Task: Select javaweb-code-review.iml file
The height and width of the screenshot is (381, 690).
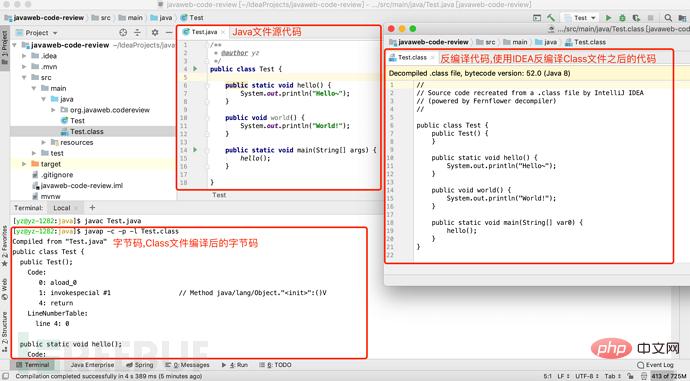Action: pyautogui.click(x=78, y=185)
